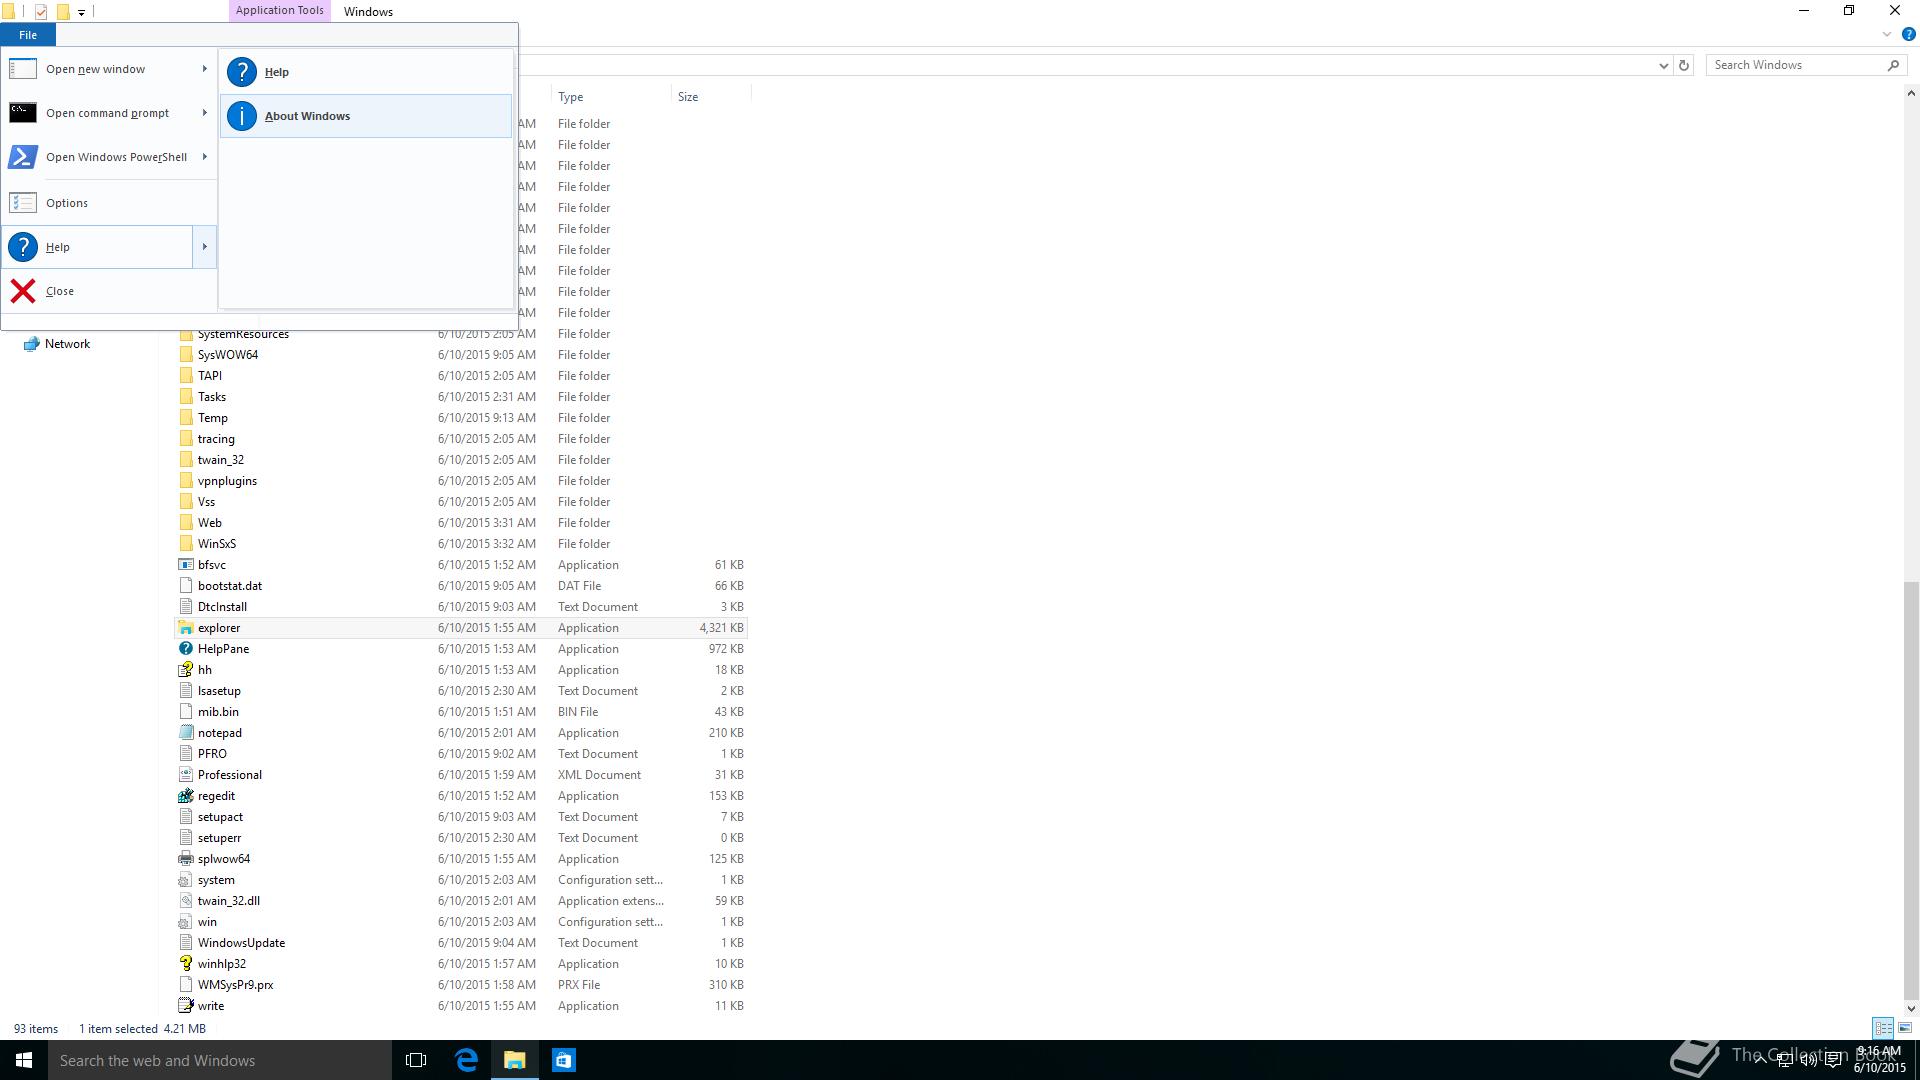Expand the Open command prompt submenu arrow
The height and width of the screenshot is (1080, 1920).
point(204,113)
